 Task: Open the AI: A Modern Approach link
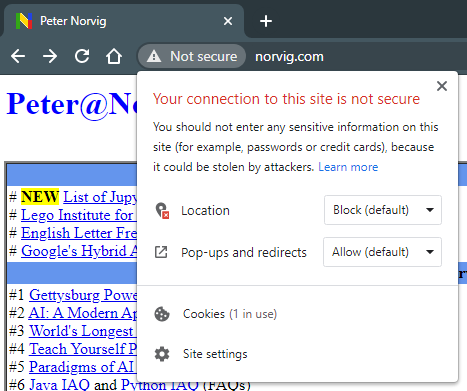point(83,313)
